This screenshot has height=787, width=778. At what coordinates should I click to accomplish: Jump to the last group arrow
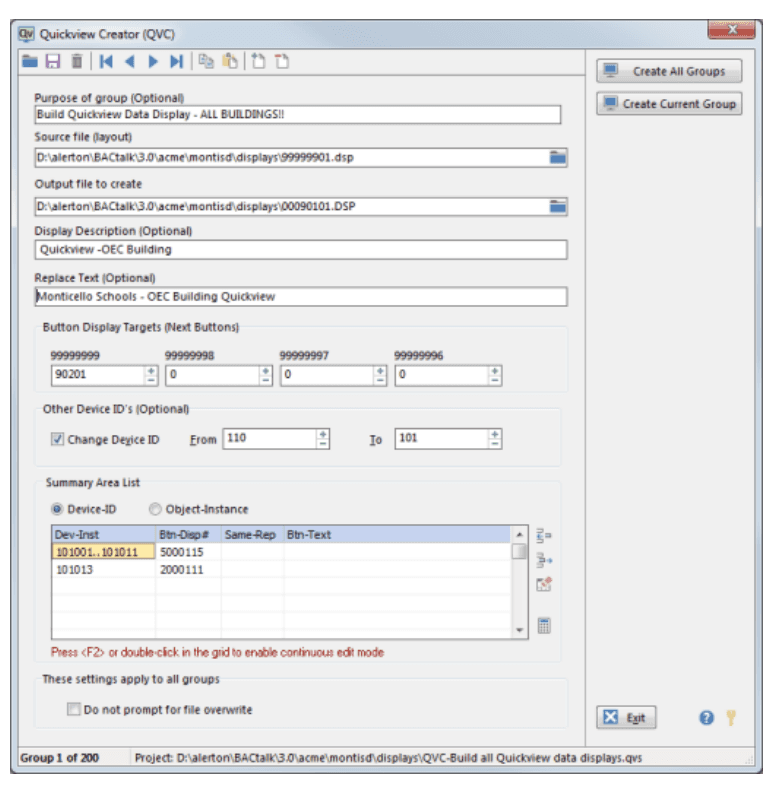click(x=176, y=62)
